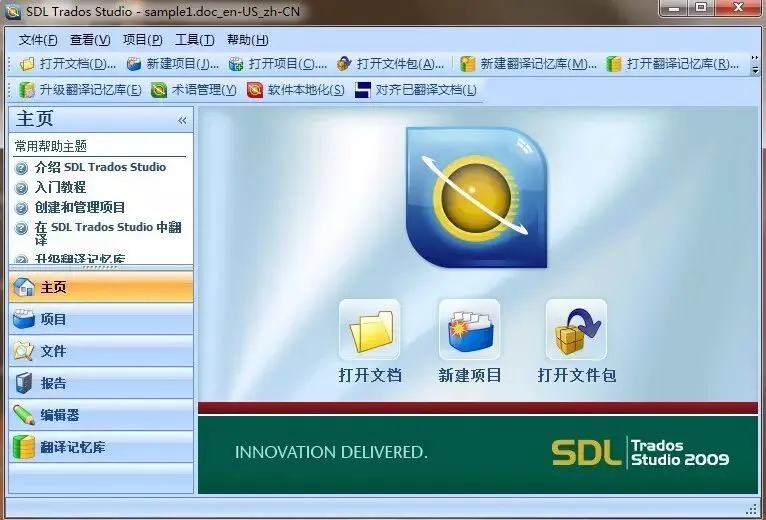Click question icon beside 创建和管理项目
The height and width of the screenshot is (520, 766).
point(21,208)
